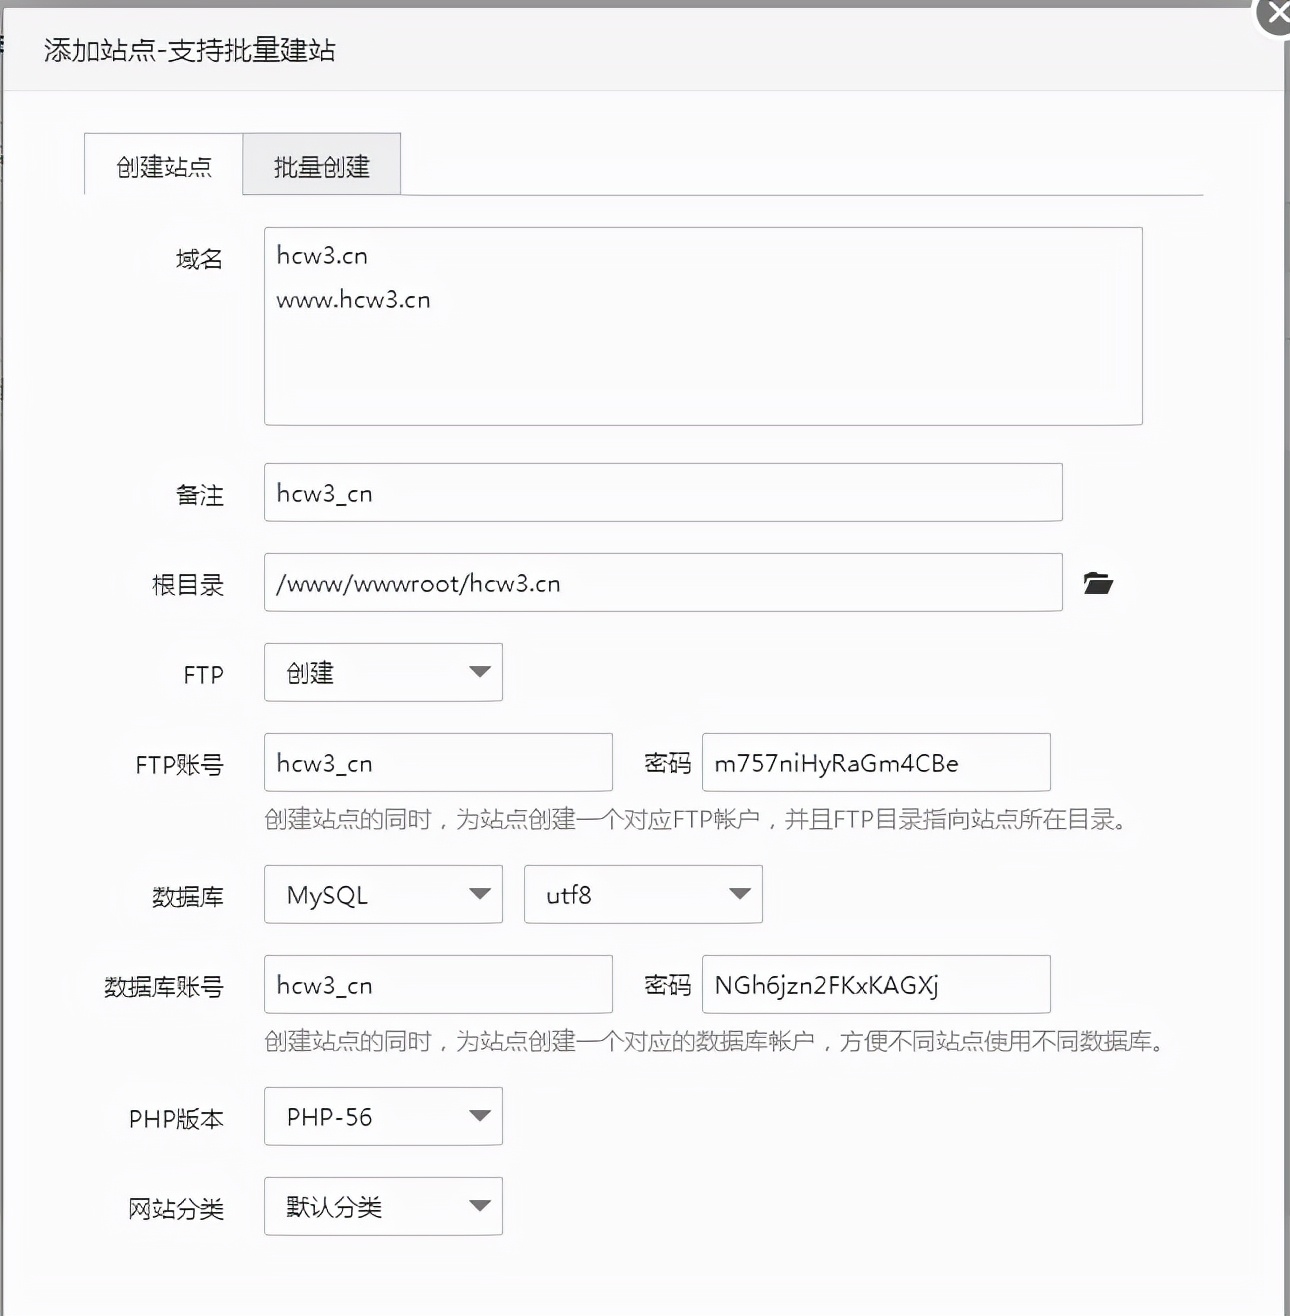Click the 根目录 label

click(x=188, y=585)
